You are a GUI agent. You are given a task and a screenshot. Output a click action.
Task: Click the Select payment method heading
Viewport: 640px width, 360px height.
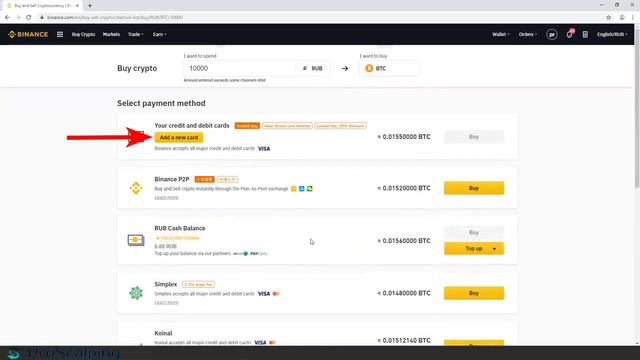click(x=161, y=103)
